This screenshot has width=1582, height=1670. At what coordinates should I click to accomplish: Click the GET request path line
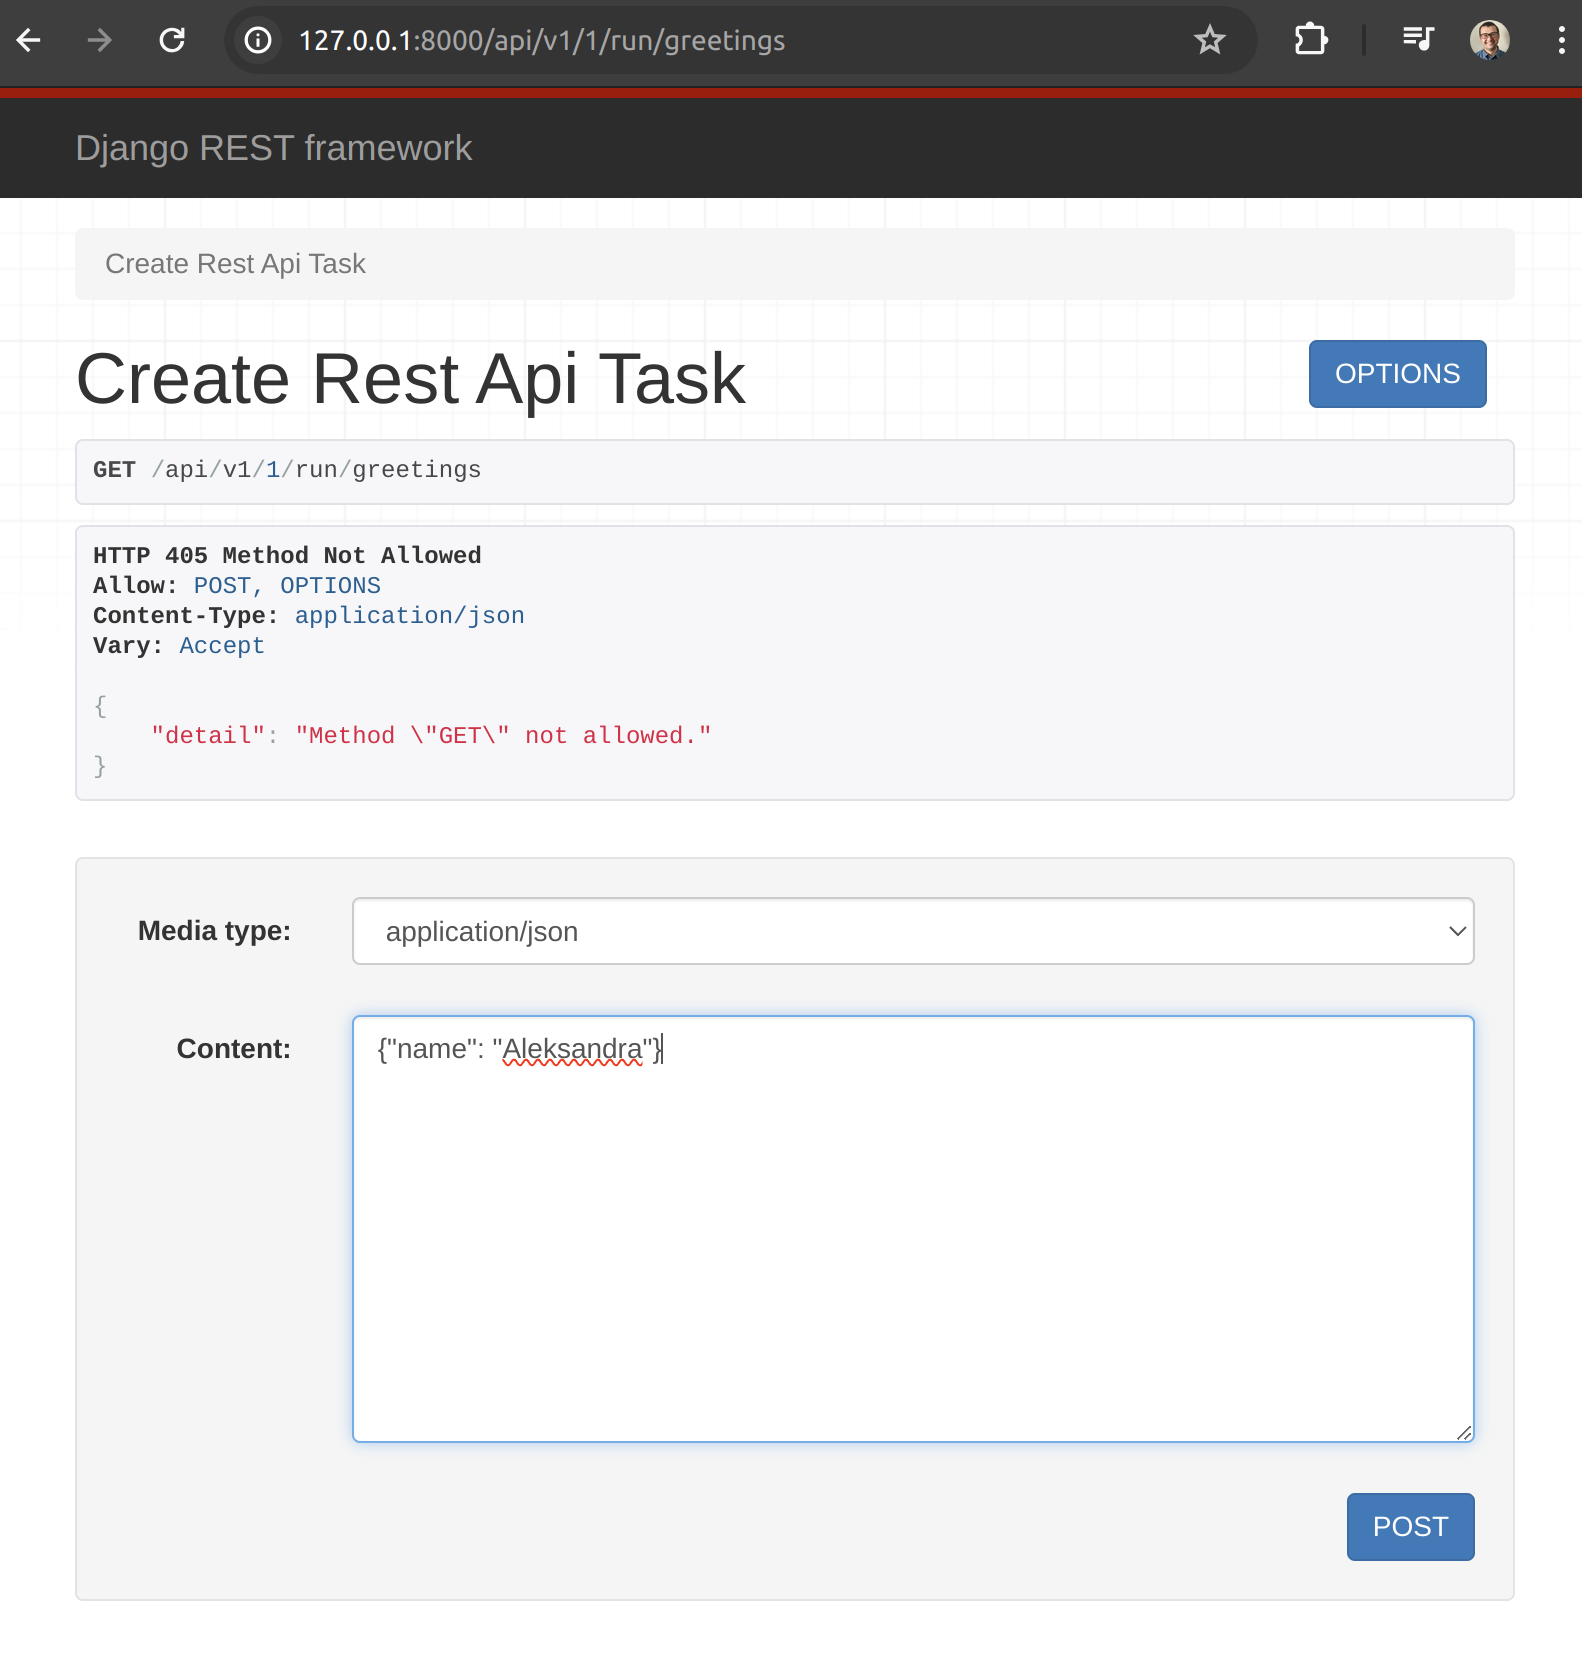coord(287,470)
